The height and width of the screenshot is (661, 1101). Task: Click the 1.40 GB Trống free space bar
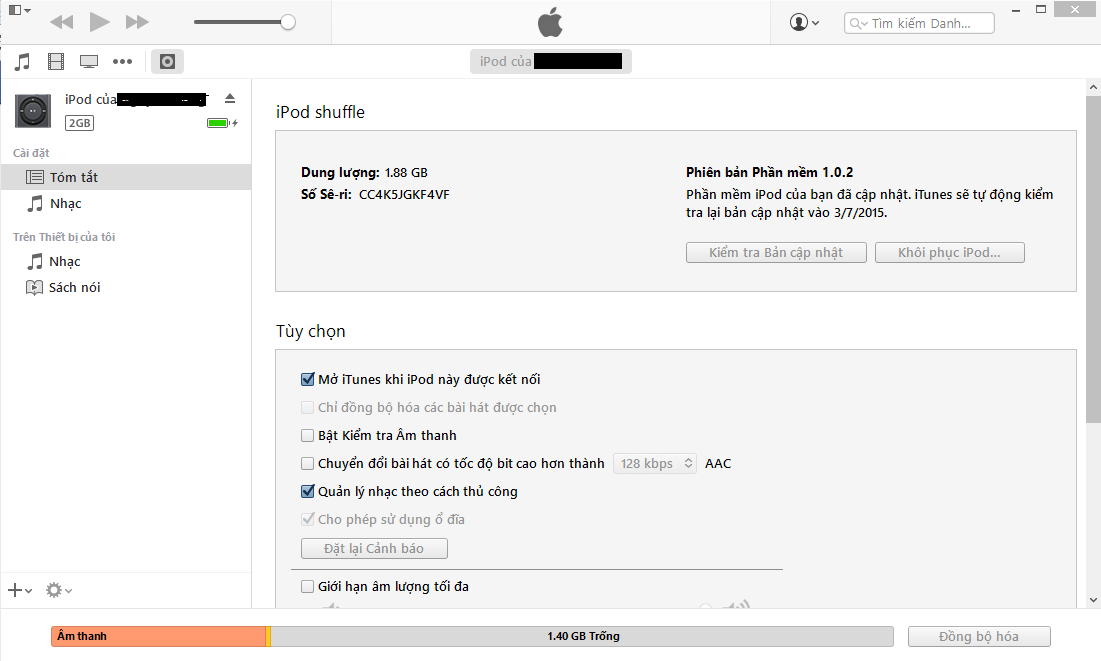582,636
